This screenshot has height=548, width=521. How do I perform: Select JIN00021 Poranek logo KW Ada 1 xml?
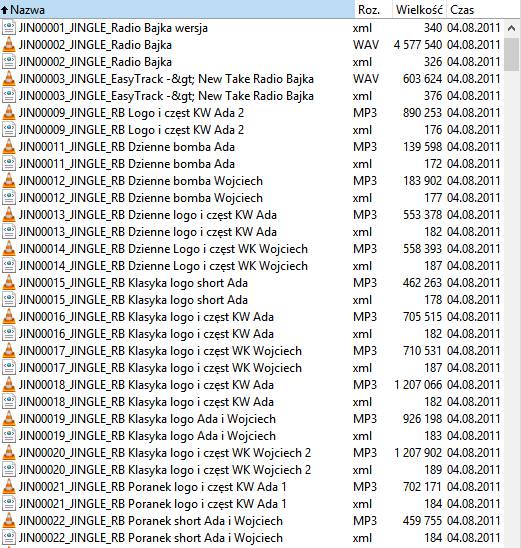coord(252,504)
